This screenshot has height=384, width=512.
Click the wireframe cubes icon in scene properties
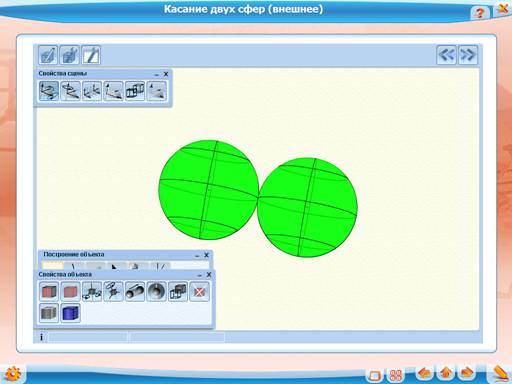pyautogui.click(x=135, y=91)
